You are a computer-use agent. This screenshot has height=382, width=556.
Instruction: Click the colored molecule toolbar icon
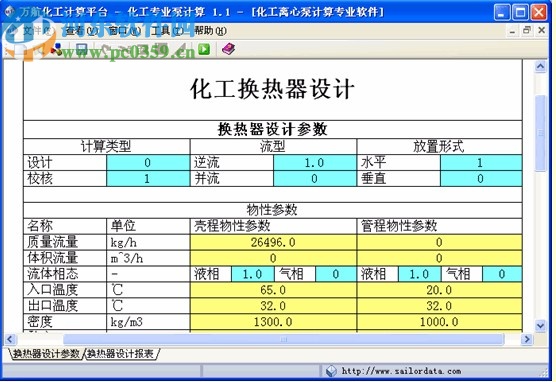56,49
